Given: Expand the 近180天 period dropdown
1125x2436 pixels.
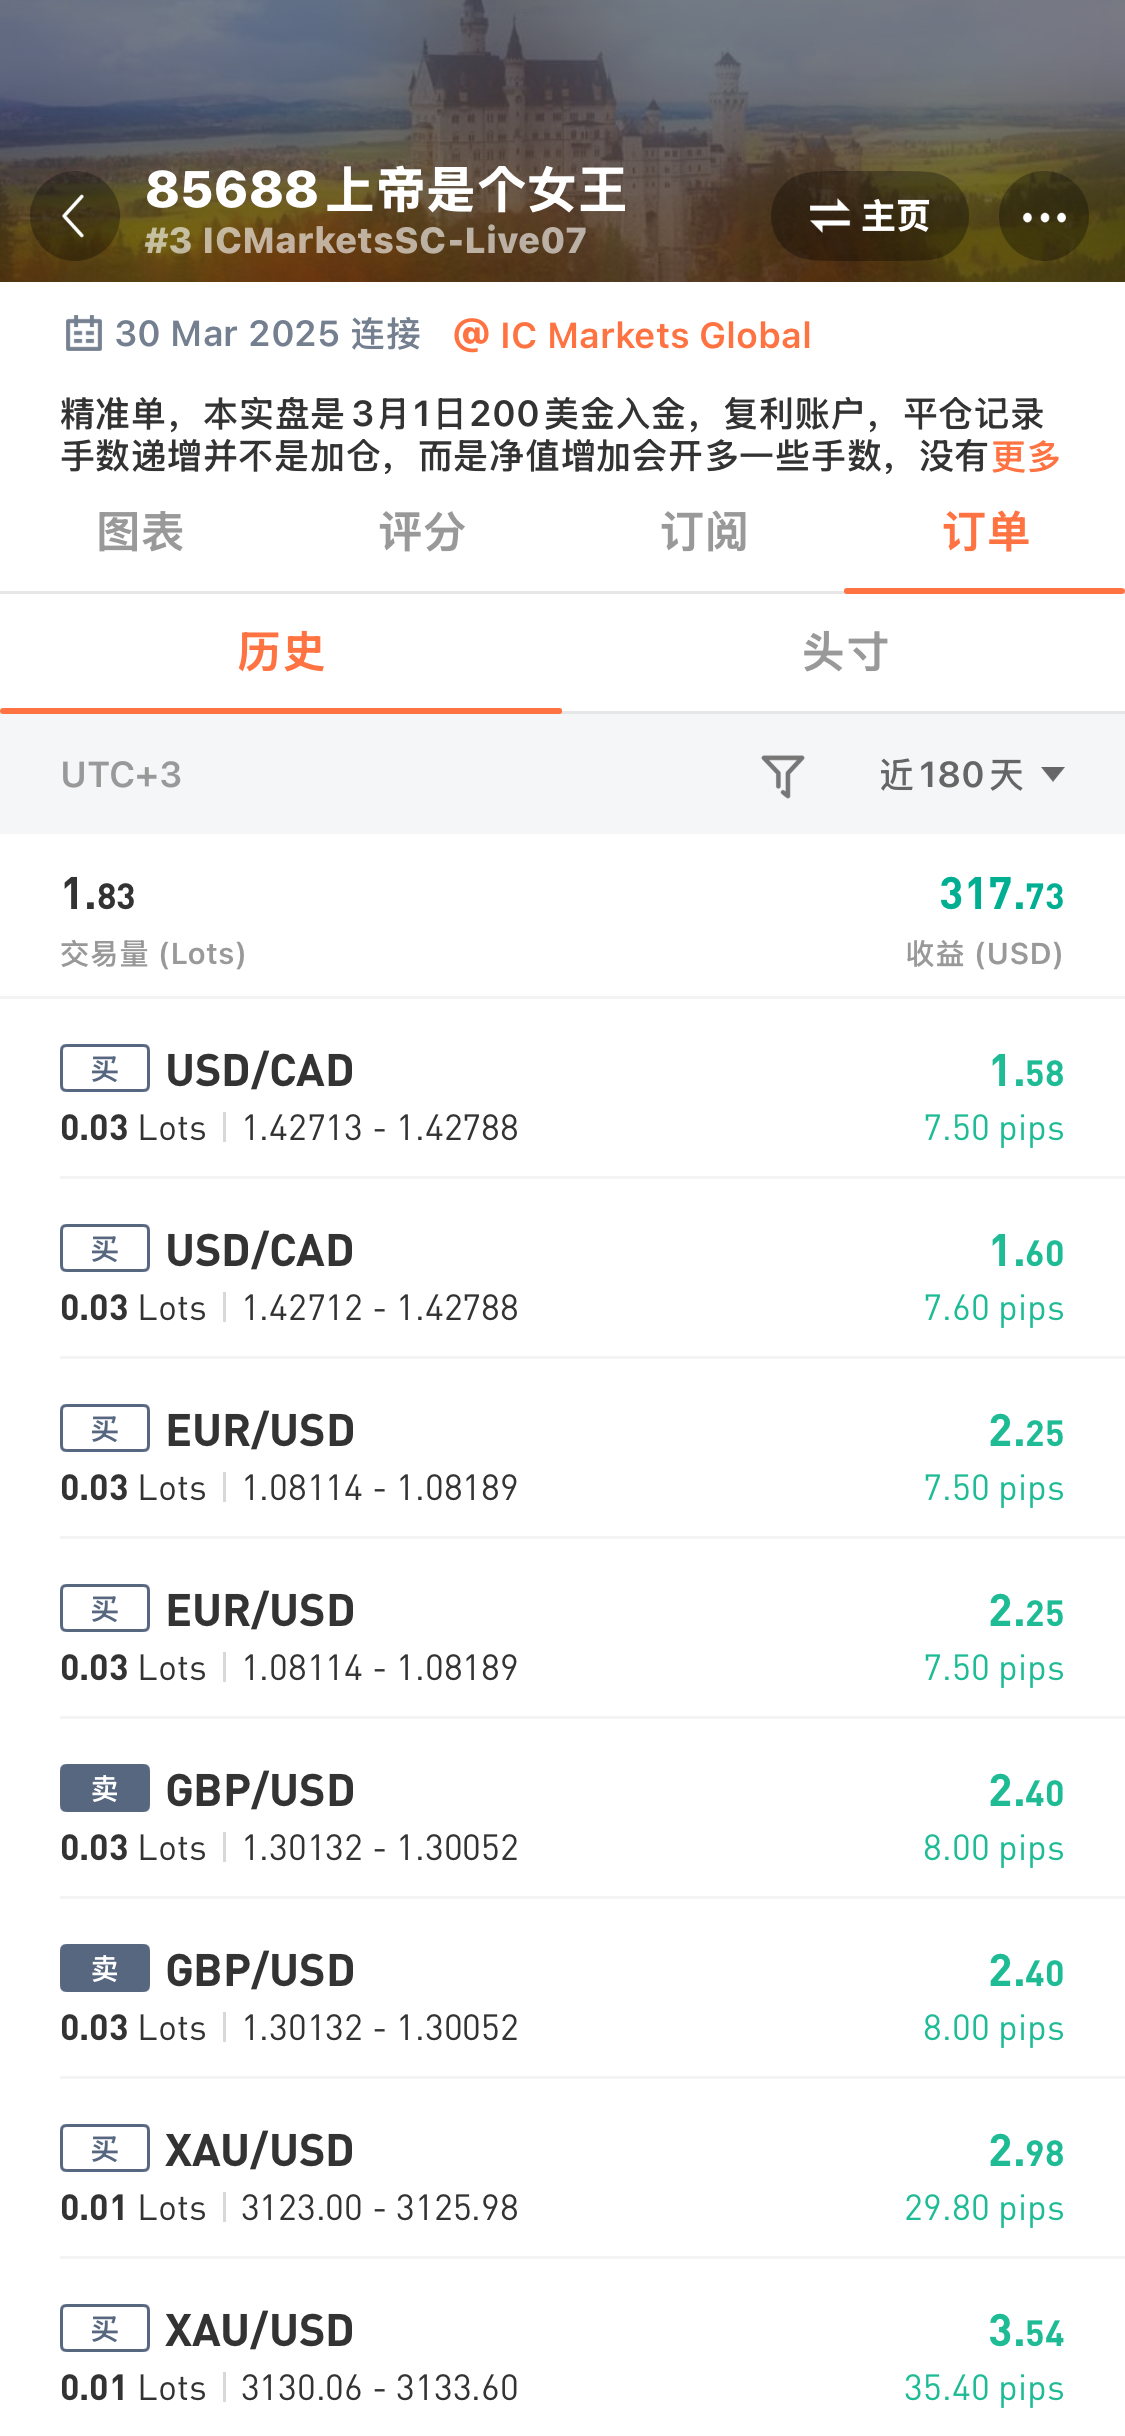Looking at the screenshot, I should (x=972, y=775).
